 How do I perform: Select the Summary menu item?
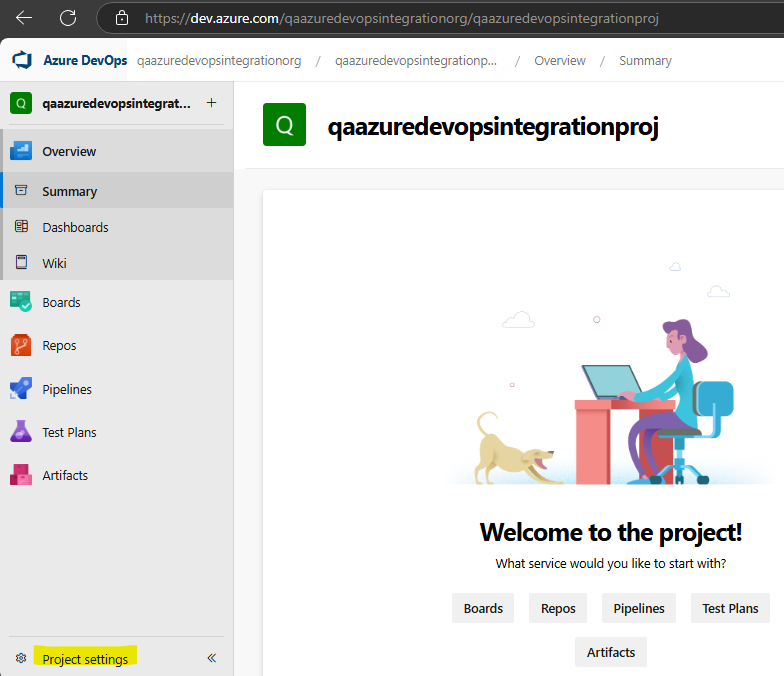pyautogui.click(x=69, y=191)
